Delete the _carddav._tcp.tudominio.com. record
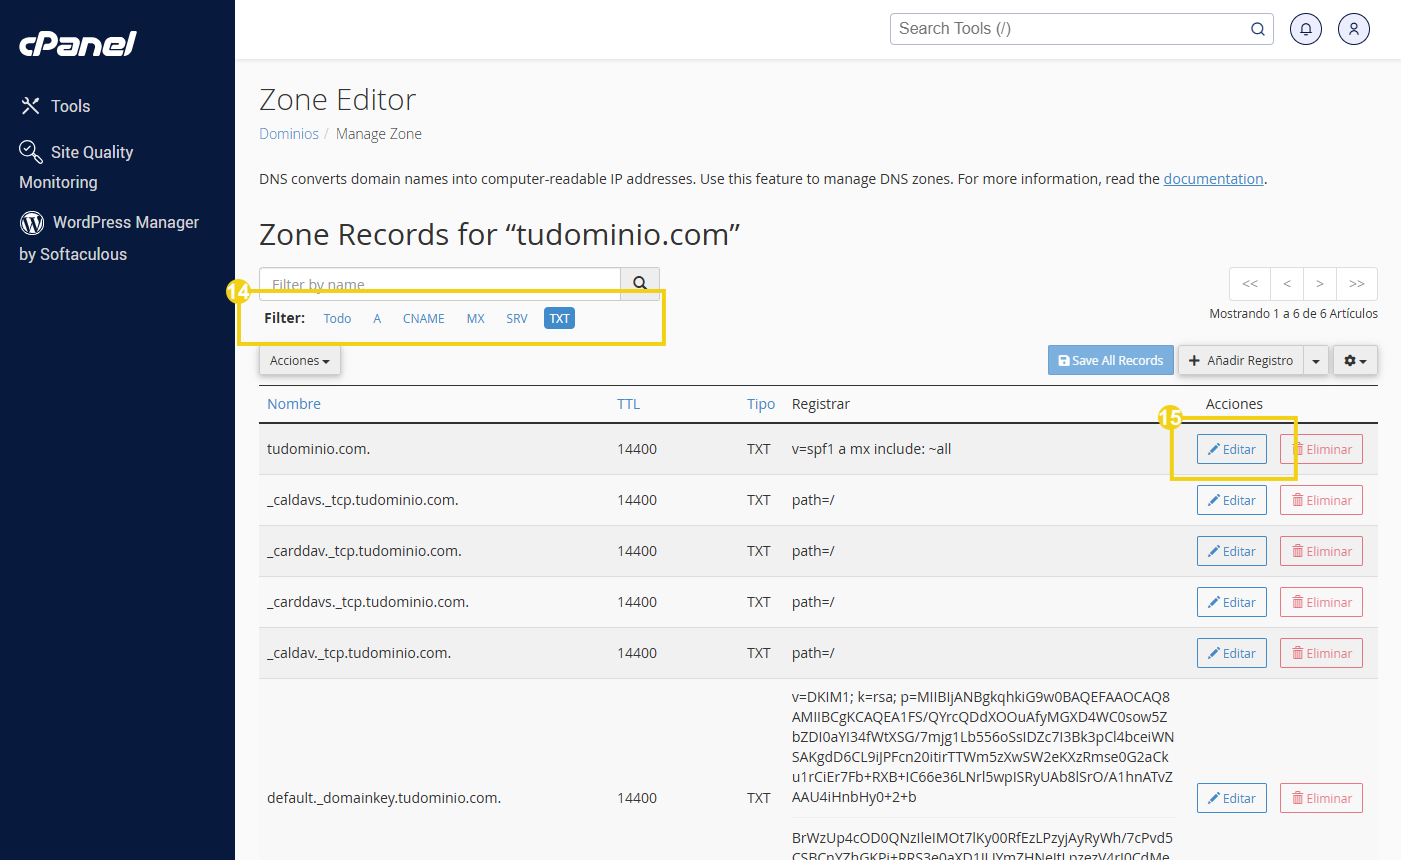Viewport: 1401px width, 860px height. pyautogui.click(x=1321, y=551)
